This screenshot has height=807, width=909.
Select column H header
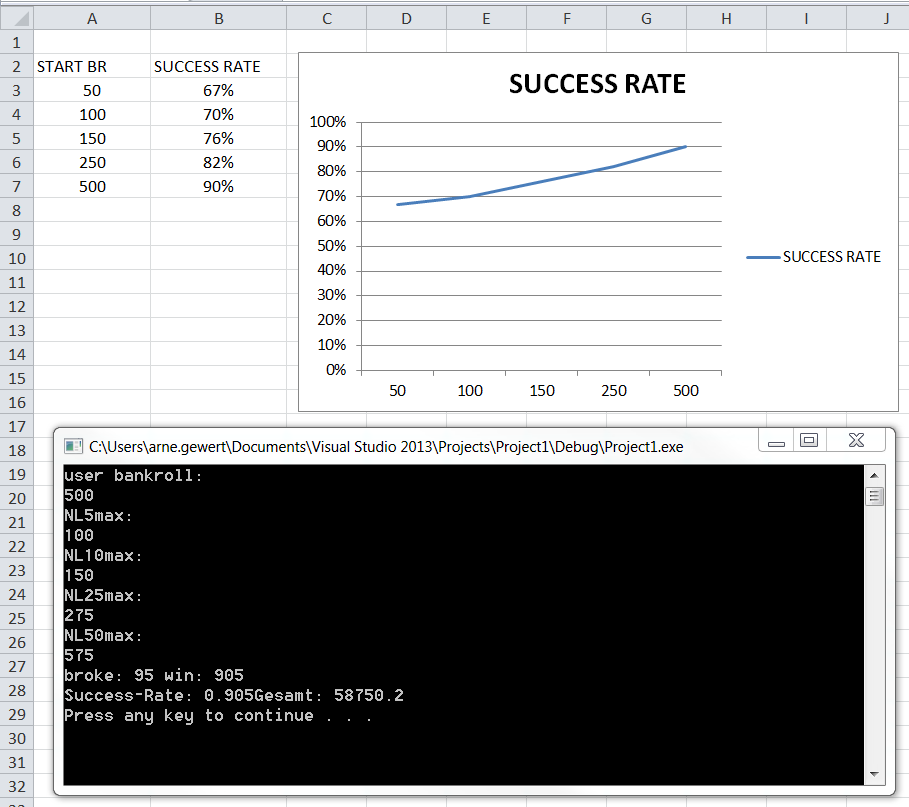pyautogui.click(x=726, y=19)
